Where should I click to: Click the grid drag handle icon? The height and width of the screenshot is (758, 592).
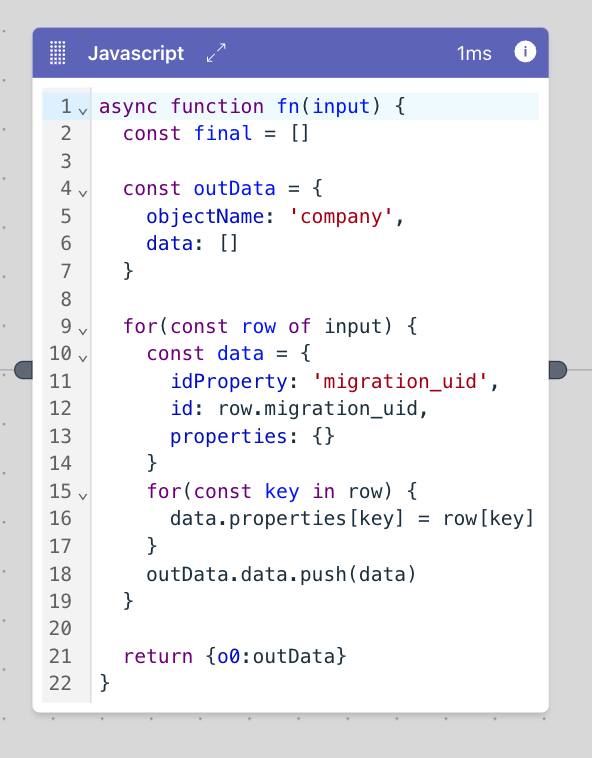click(58, 53)
